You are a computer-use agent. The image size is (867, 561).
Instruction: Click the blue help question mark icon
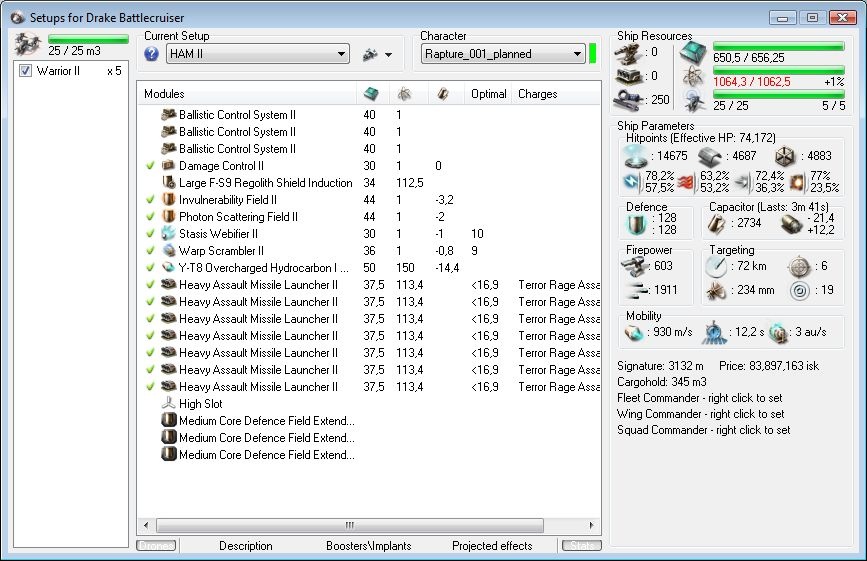pyautogui.click(x=152, y=54)
